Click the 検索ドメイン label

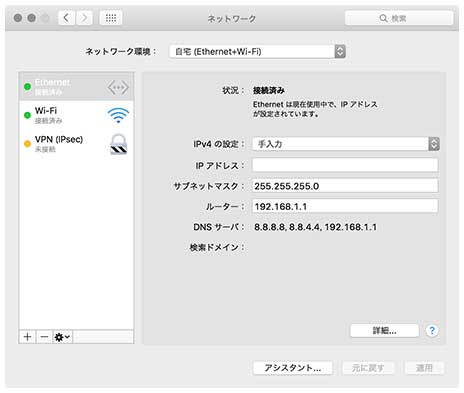coord(217,247)
